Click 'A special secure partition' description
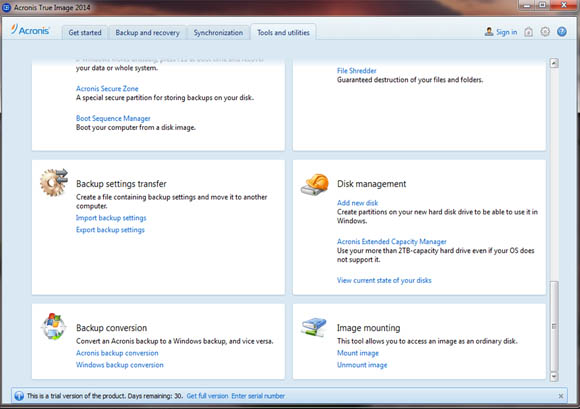The image size is (580, 409). 165,98
